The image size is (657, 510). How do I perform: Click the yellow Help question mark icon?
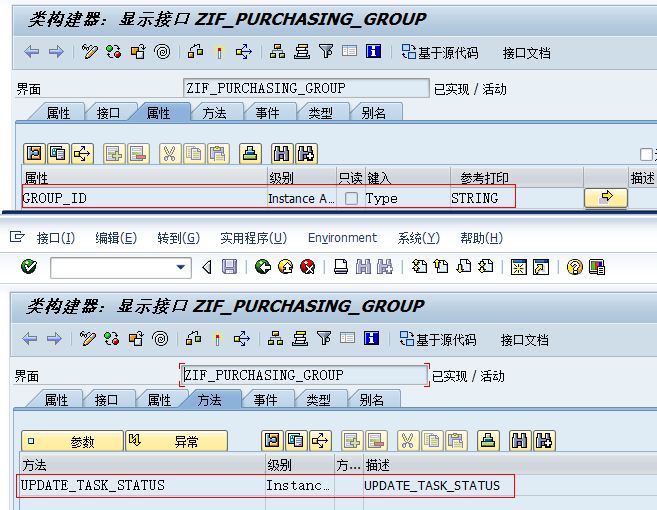[x=574, y=267]
